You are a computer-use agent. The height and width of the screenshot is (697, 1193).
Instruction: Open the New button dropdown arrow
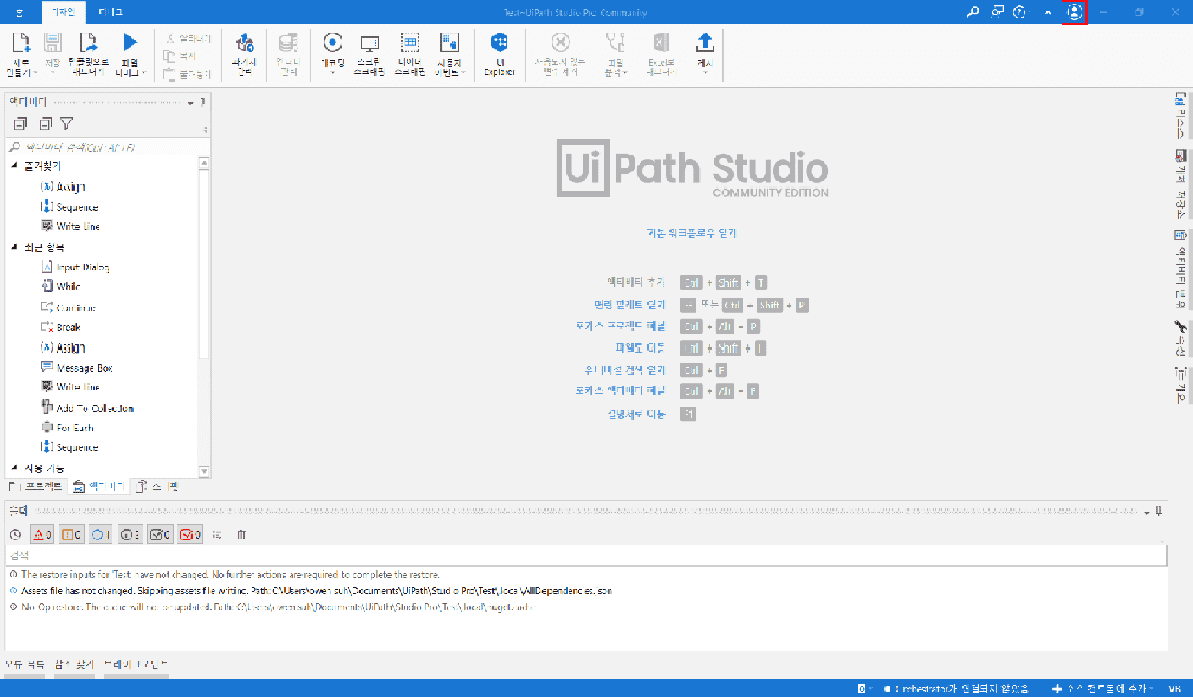pyautogui.click(x=35, y=73)
